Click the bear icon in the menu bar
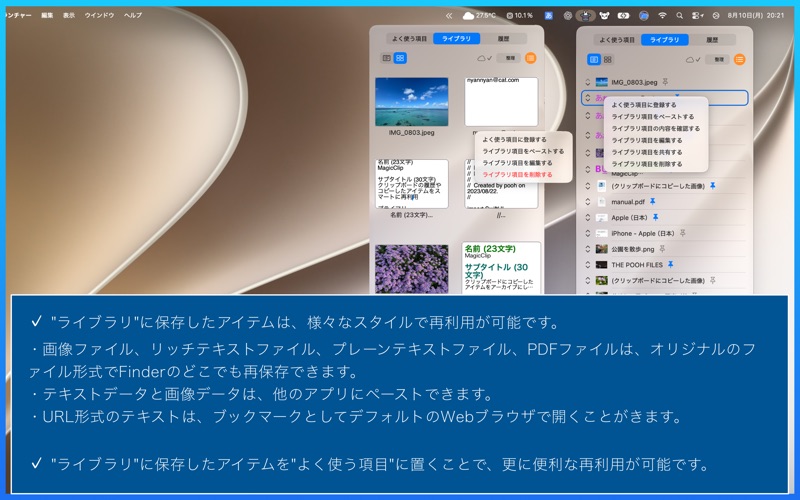 (604, 16)
